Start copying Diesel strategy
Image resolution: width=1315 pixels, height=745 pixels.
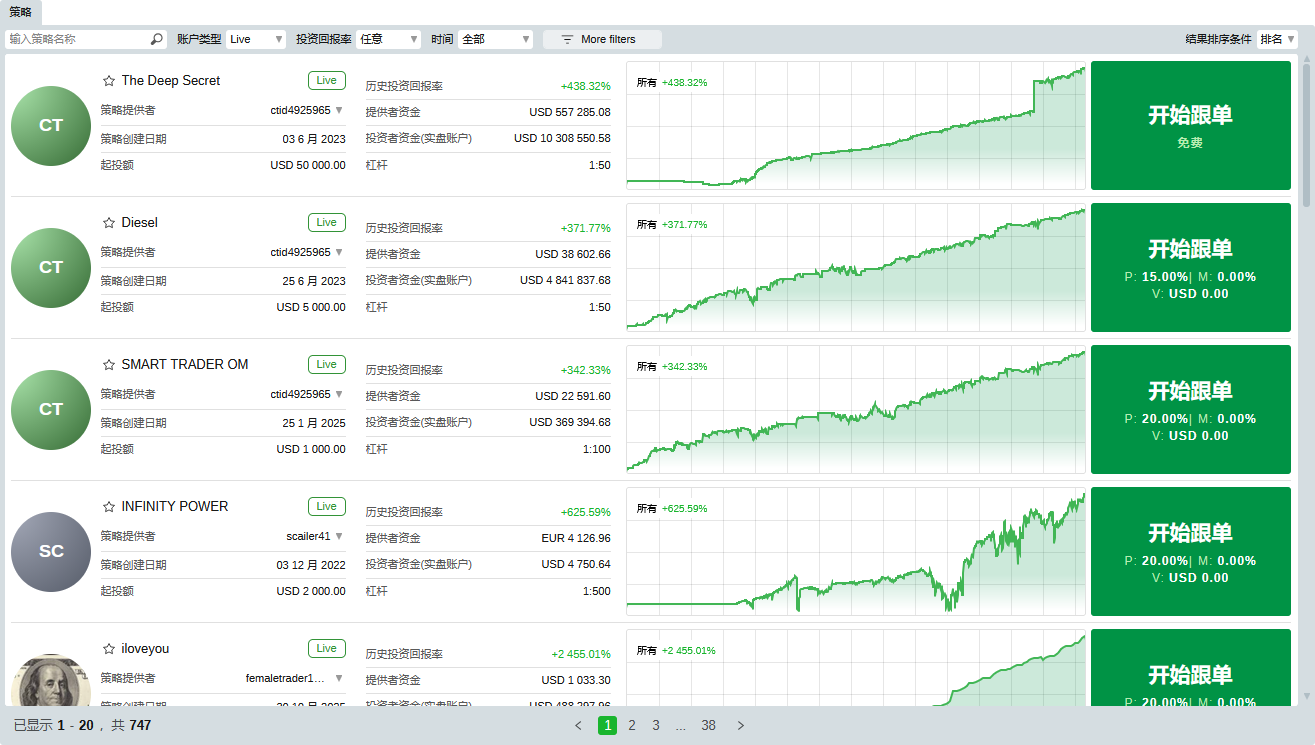[1190, 268]
